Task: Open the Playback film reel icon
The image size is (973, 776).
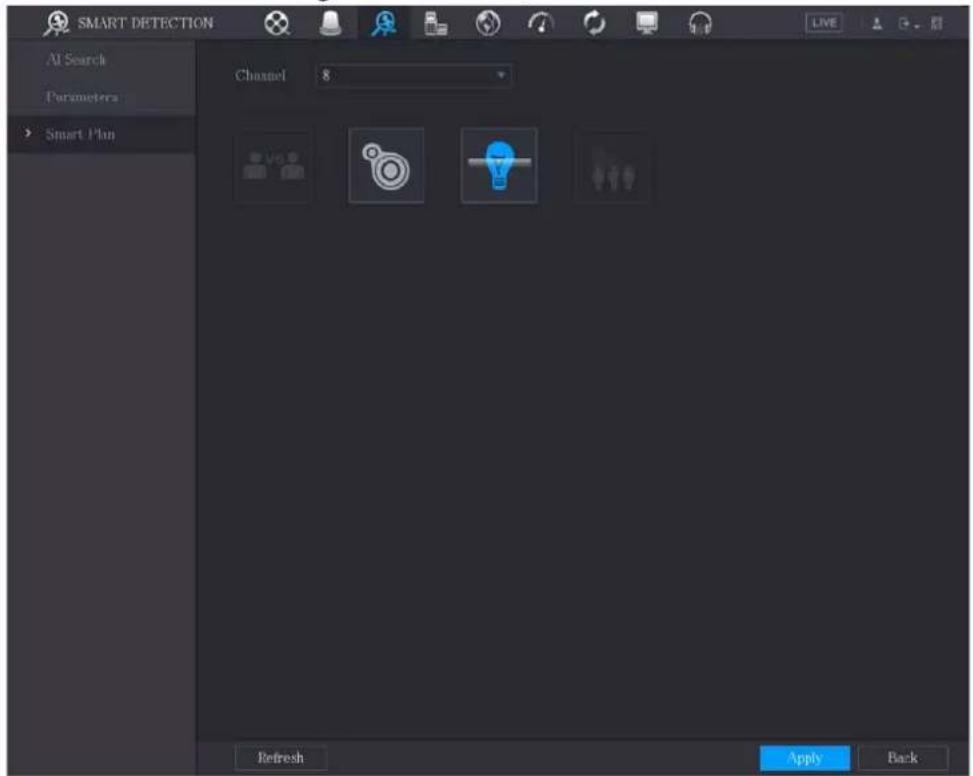Action: 277,24
